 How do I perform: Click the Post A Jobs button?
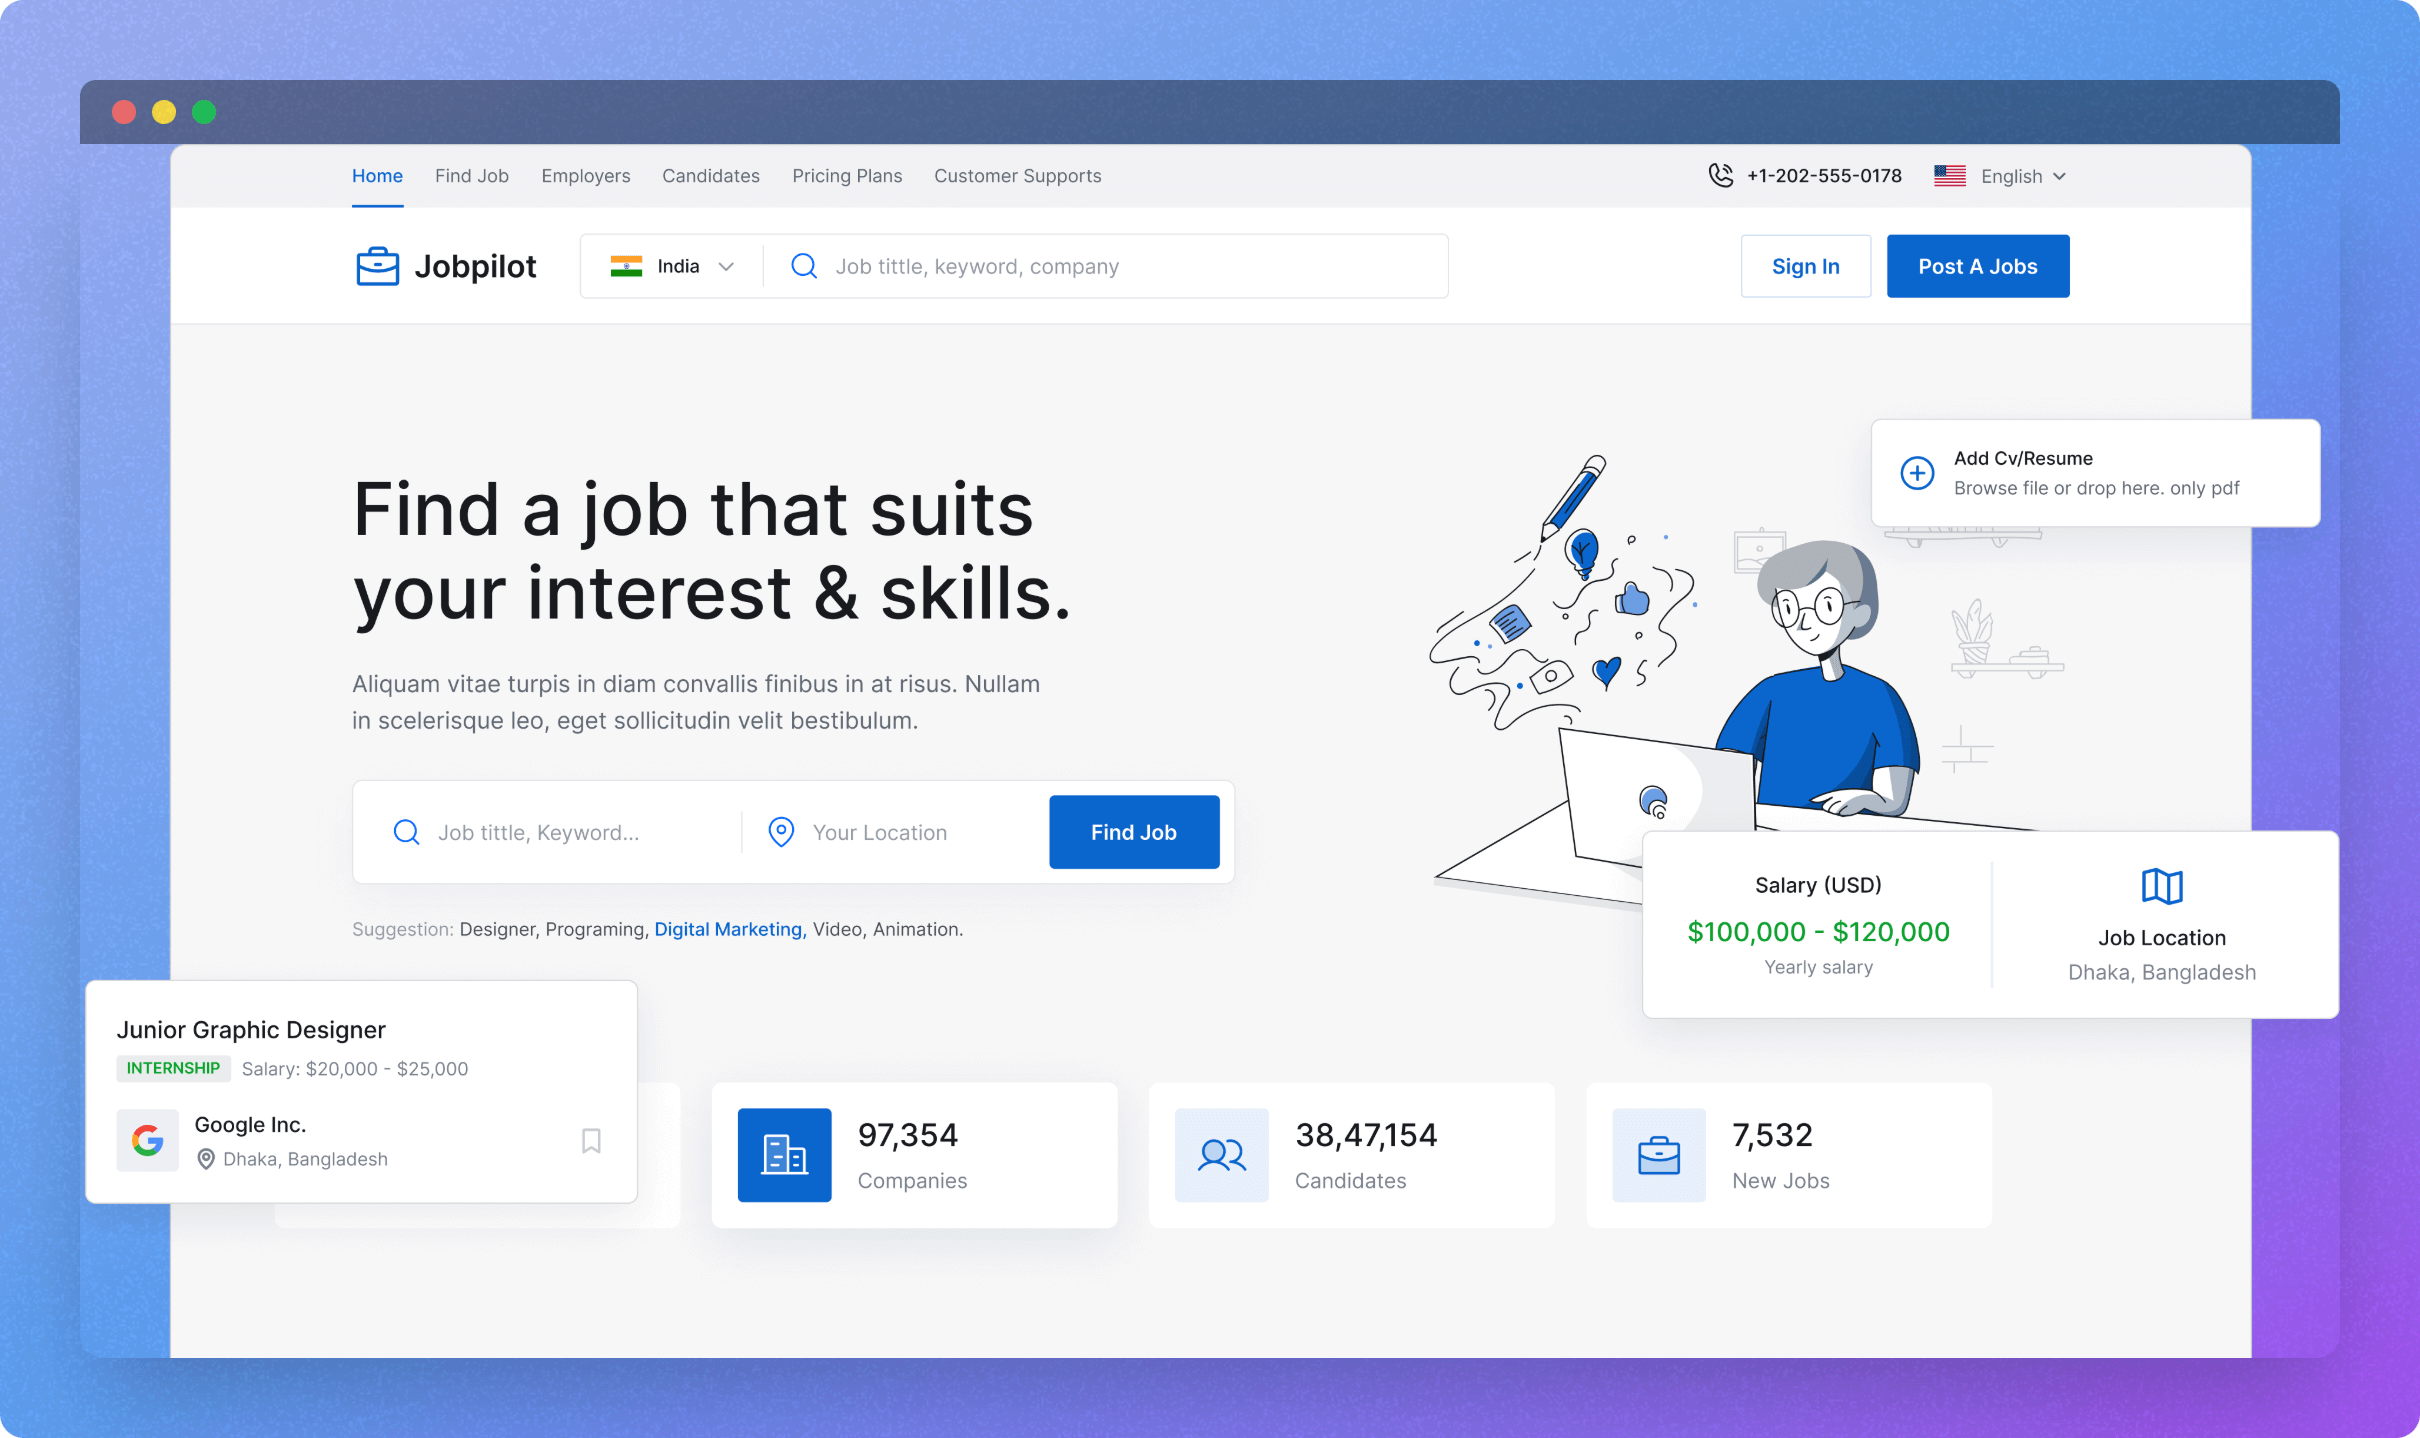coord(1977,265)
